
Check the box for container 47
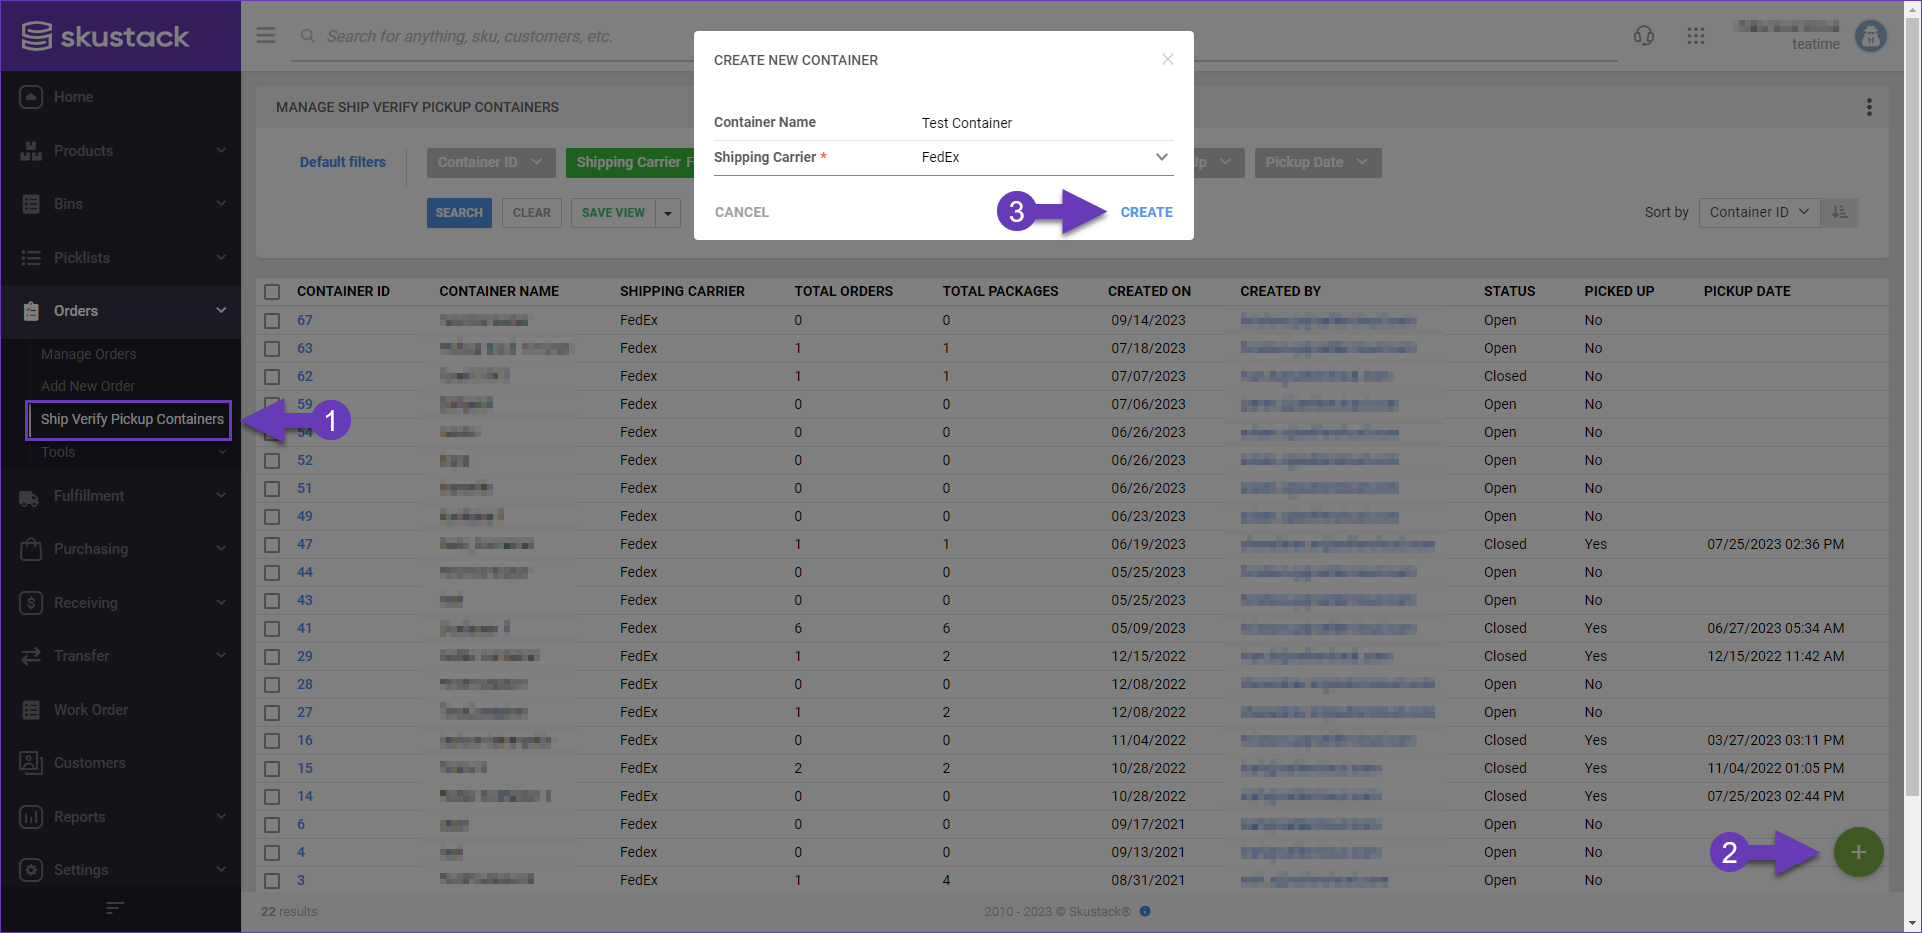point(272,545)
